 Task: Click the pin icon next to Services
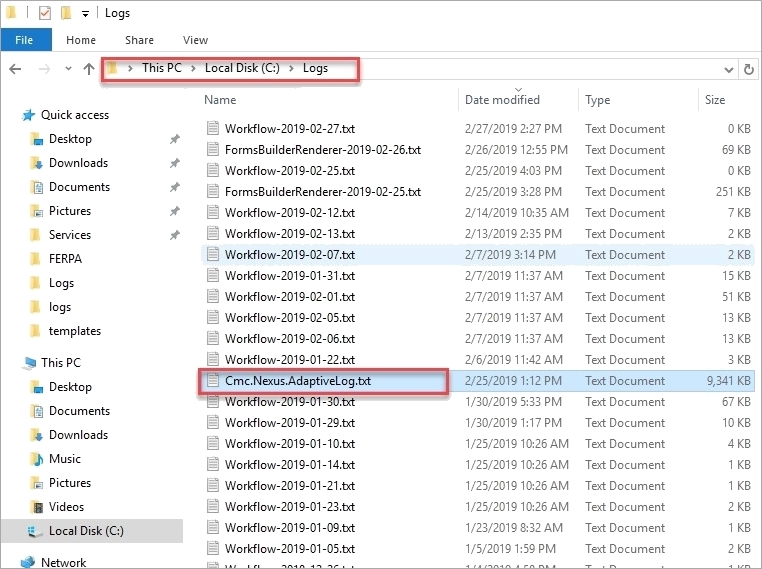tap(174, 235)
